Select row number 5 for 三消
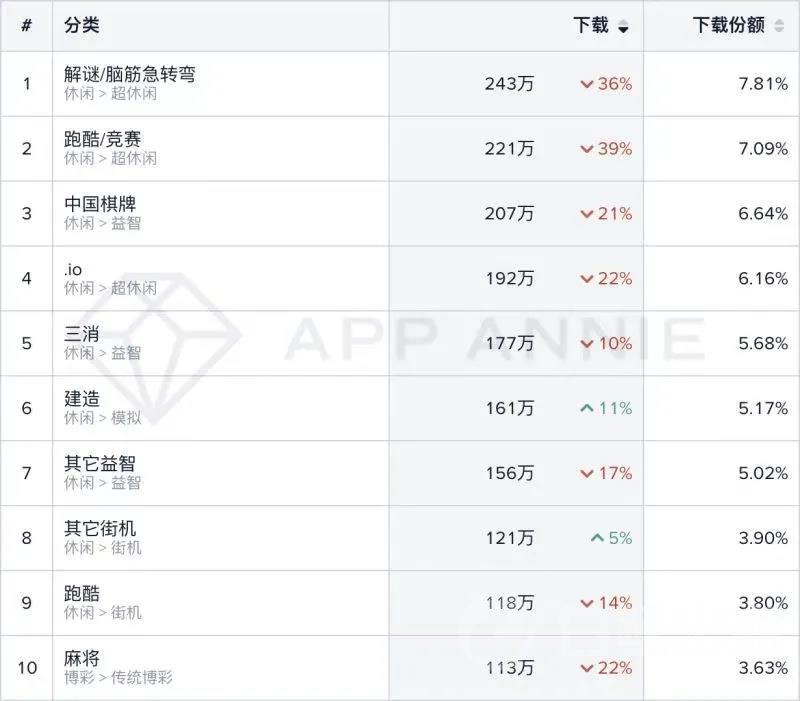 26,343
